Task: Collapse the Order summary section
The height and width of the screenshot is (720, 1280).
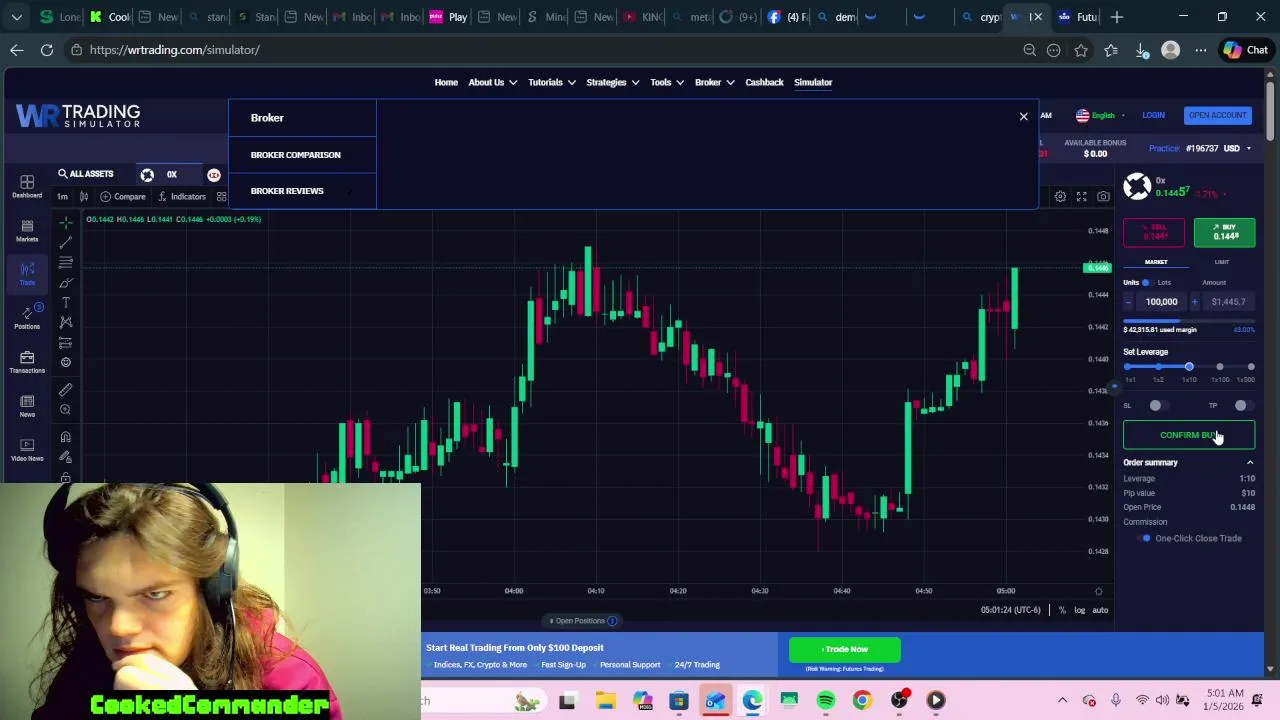Action: pos(1250,462)
